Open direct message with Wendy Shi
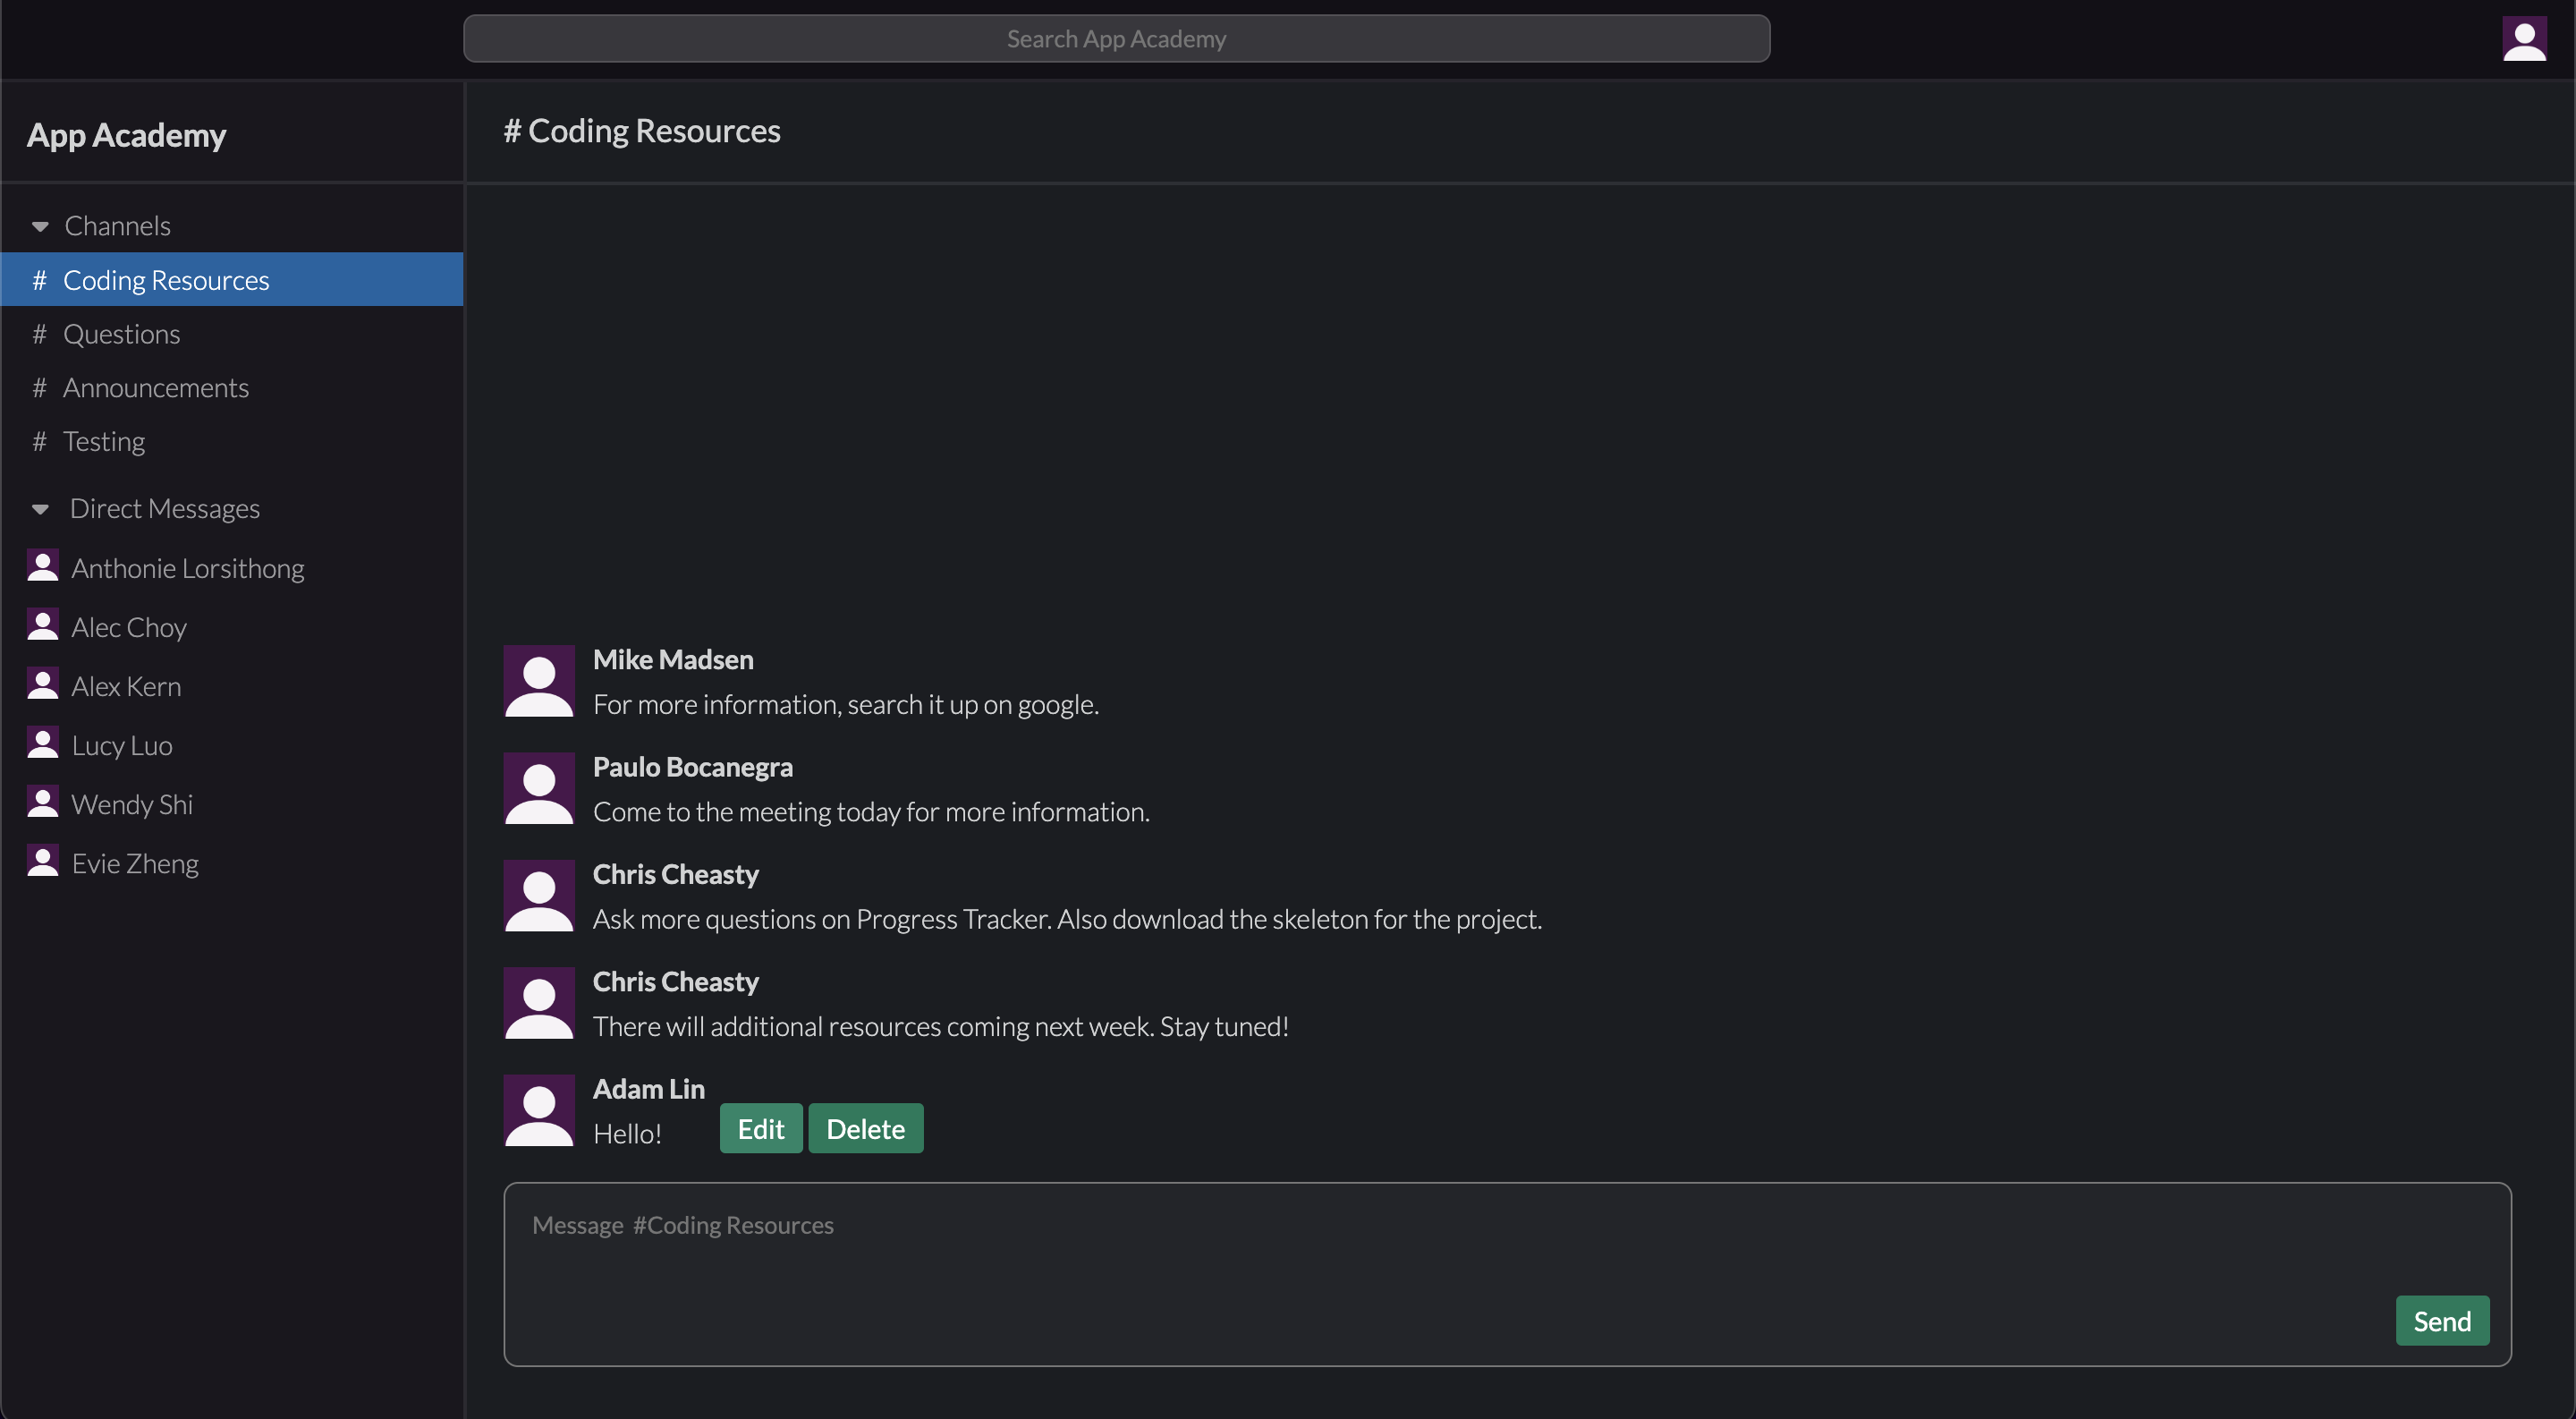The image size is (2576, 1419). coord(132,804)
